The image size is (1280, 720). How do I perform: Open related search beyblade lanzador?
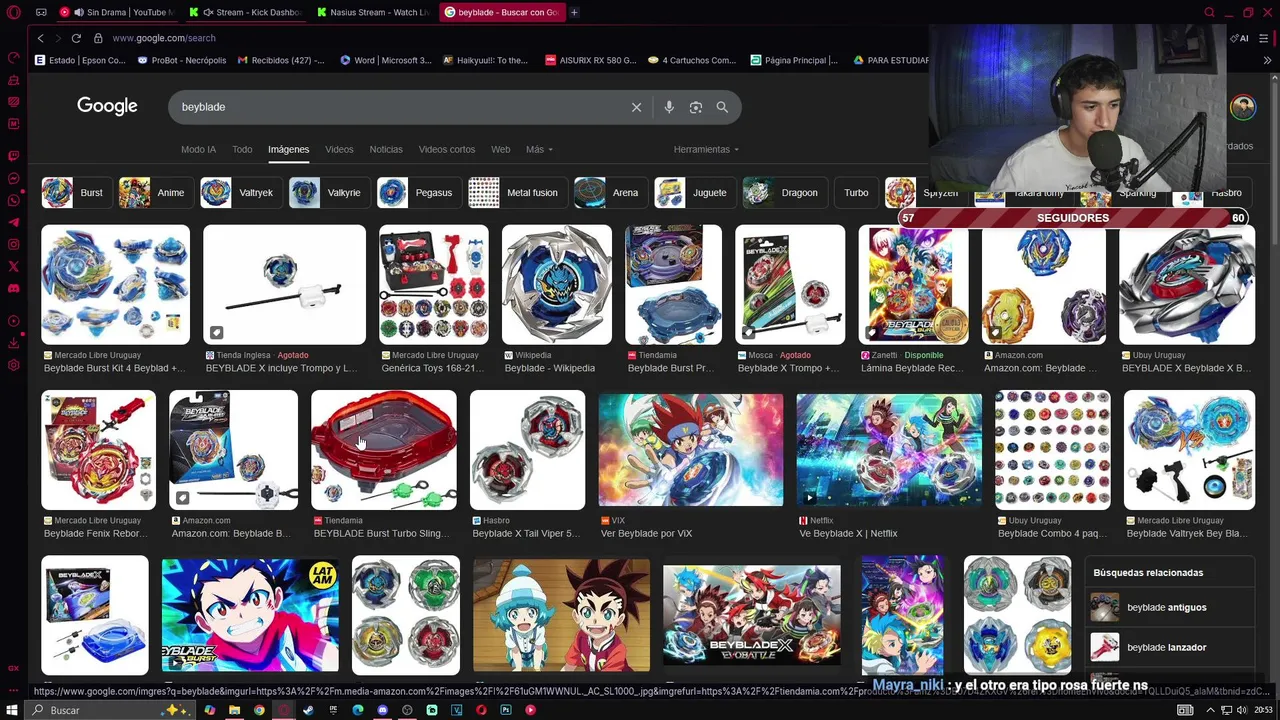pos(1168,647)
